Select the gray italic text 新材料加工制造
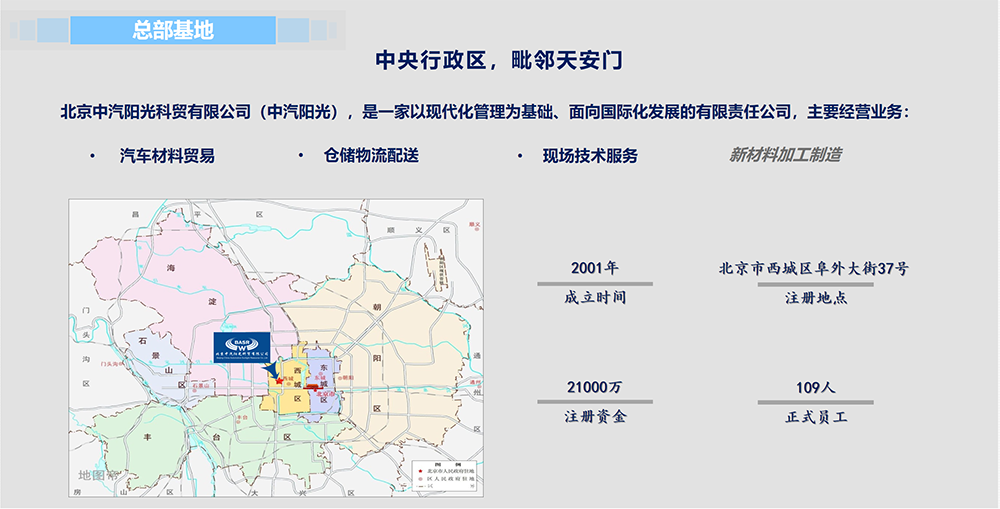Screen dimensions: 1000x509 click(784, 155)
